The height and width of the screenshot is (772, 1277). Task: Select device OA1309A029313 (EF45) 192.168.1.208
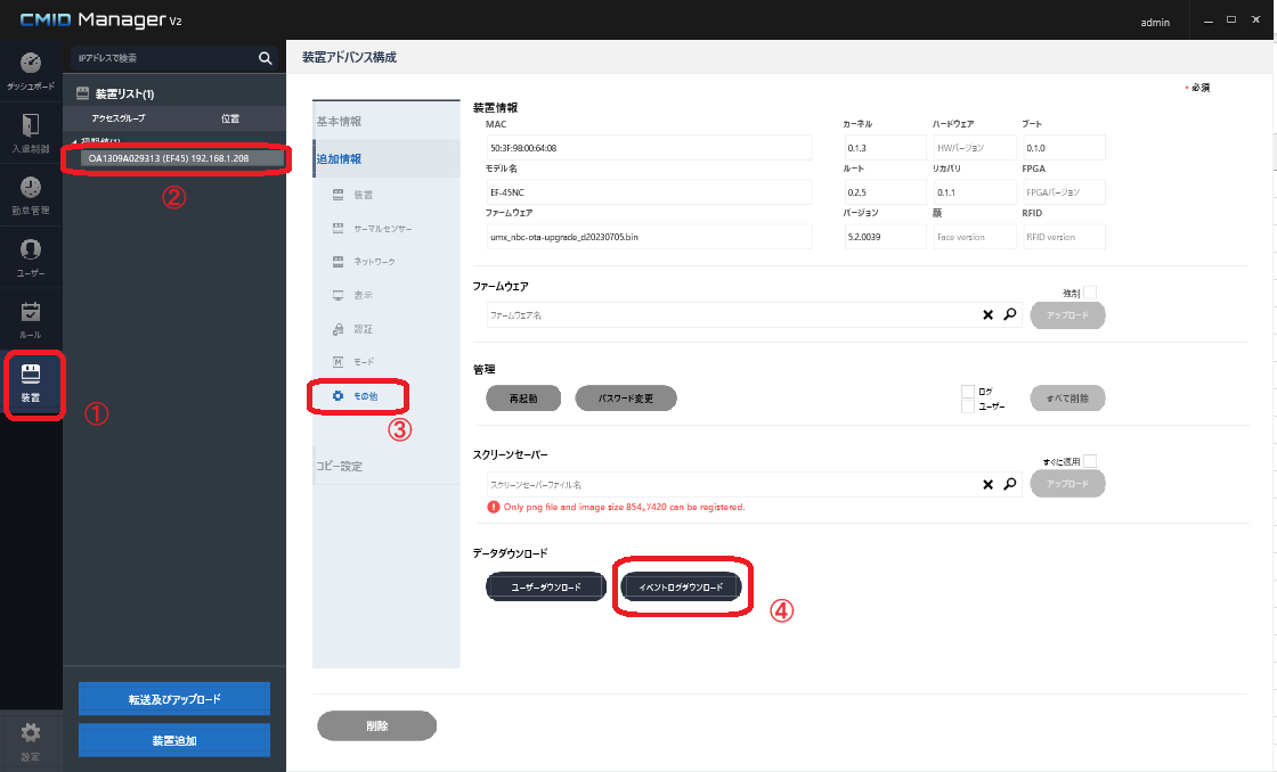183,158
